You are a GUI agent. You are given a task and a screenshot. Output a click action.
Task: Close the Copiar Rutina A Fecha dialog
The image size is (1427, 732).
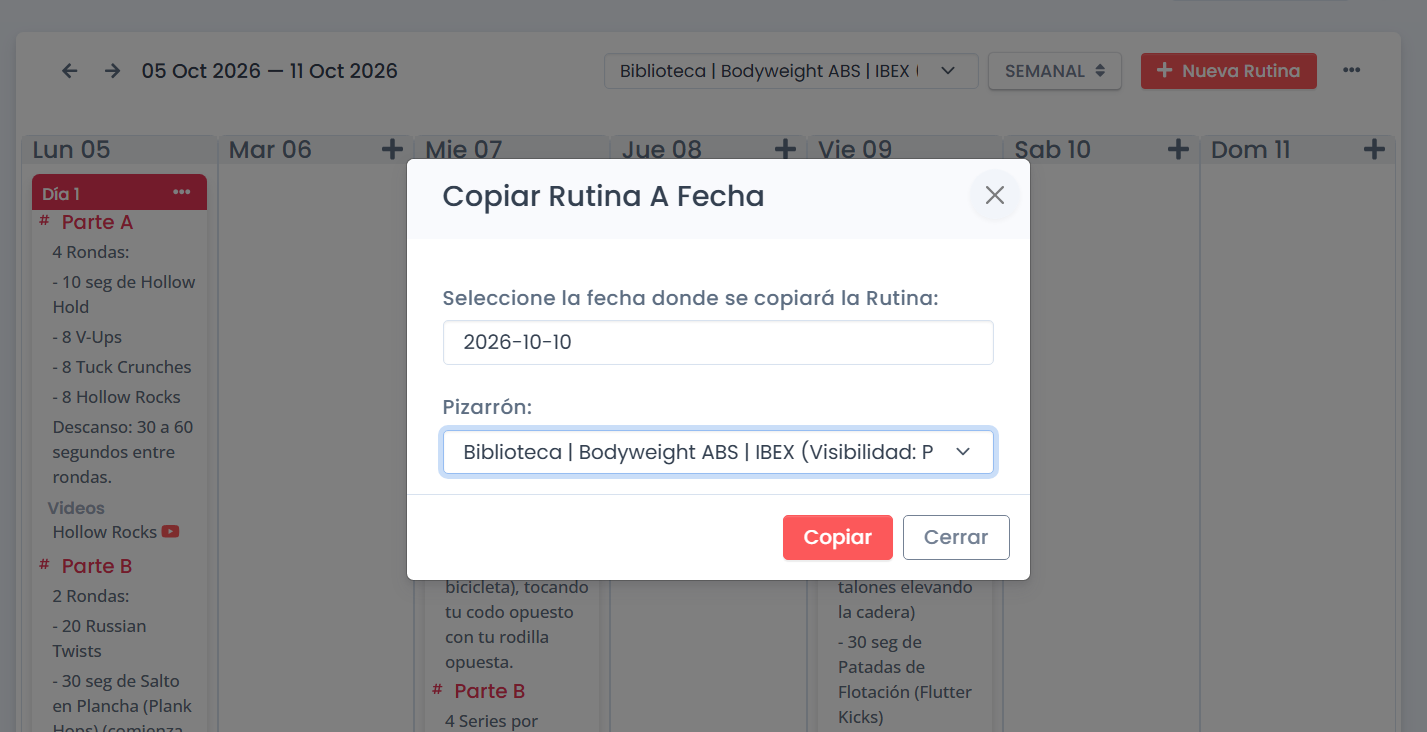click(994, 195)
